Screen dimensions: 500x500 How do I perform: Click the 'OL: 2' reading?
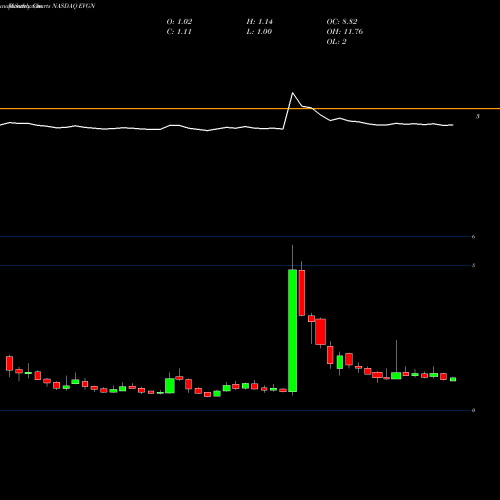point(336,42)
